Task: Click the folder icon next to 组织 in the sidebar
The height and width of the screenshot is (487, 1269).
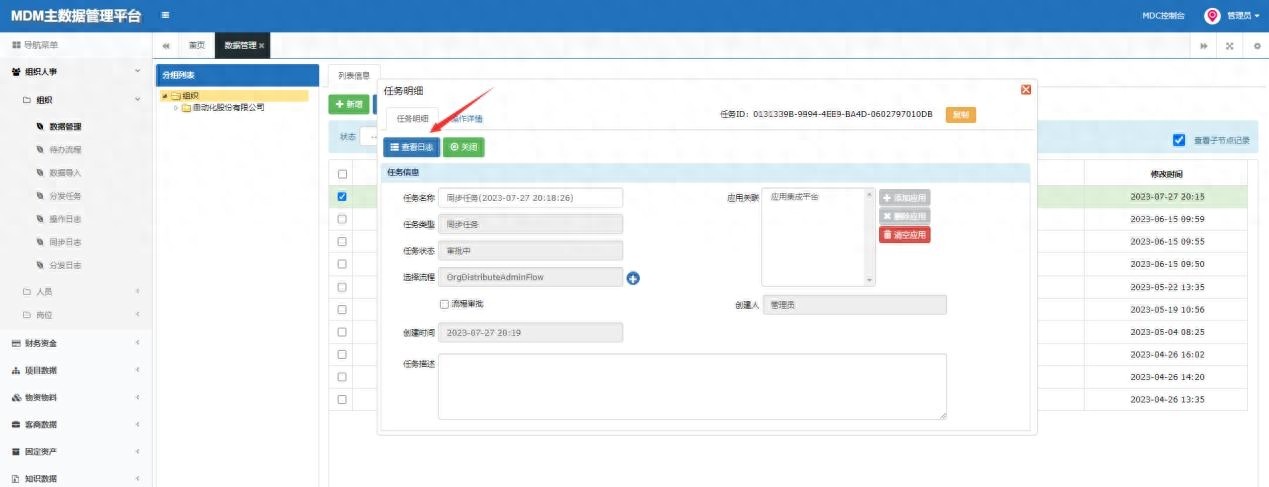Action: 27,100
